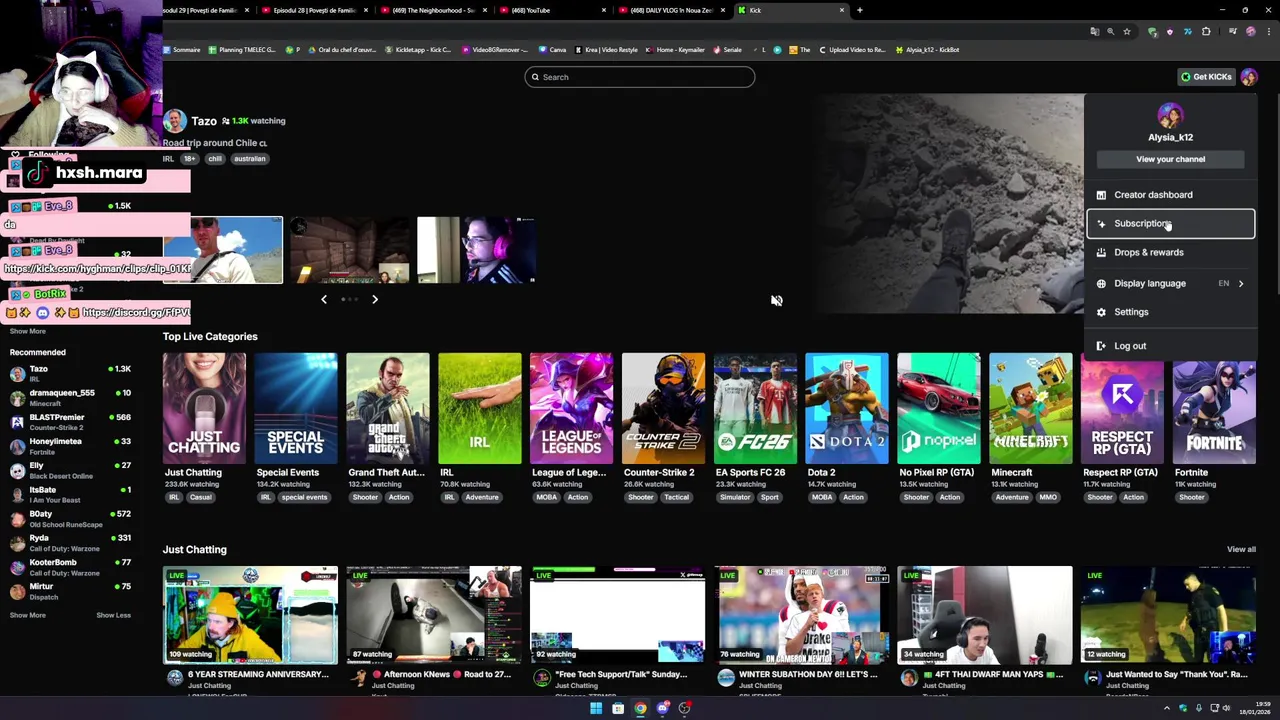Choose Log out in the profile menu

click(x=1170, y=346)
